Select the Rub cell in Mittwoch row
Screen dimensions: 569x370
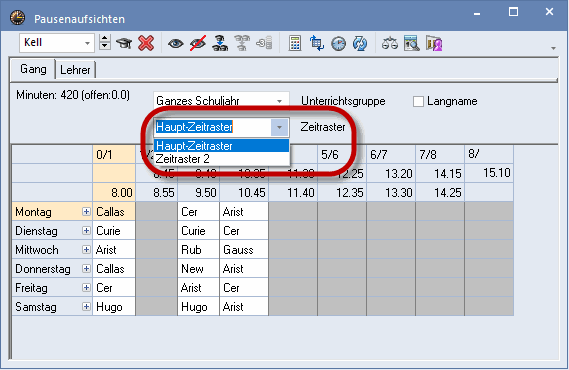click(198, 250)
